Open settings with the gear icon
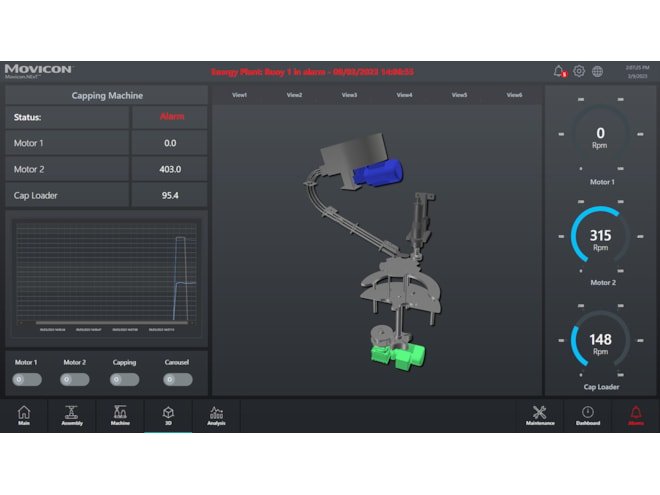Viewport: 660px width, 495px height. [x=579, y=71]
